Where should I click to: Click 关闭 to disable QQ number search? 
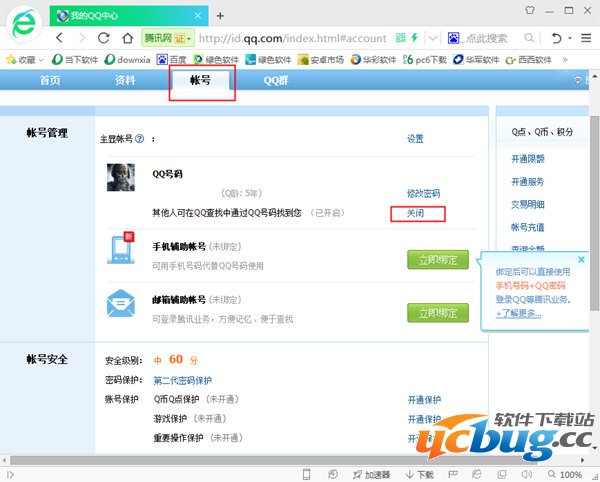(415, 213)
